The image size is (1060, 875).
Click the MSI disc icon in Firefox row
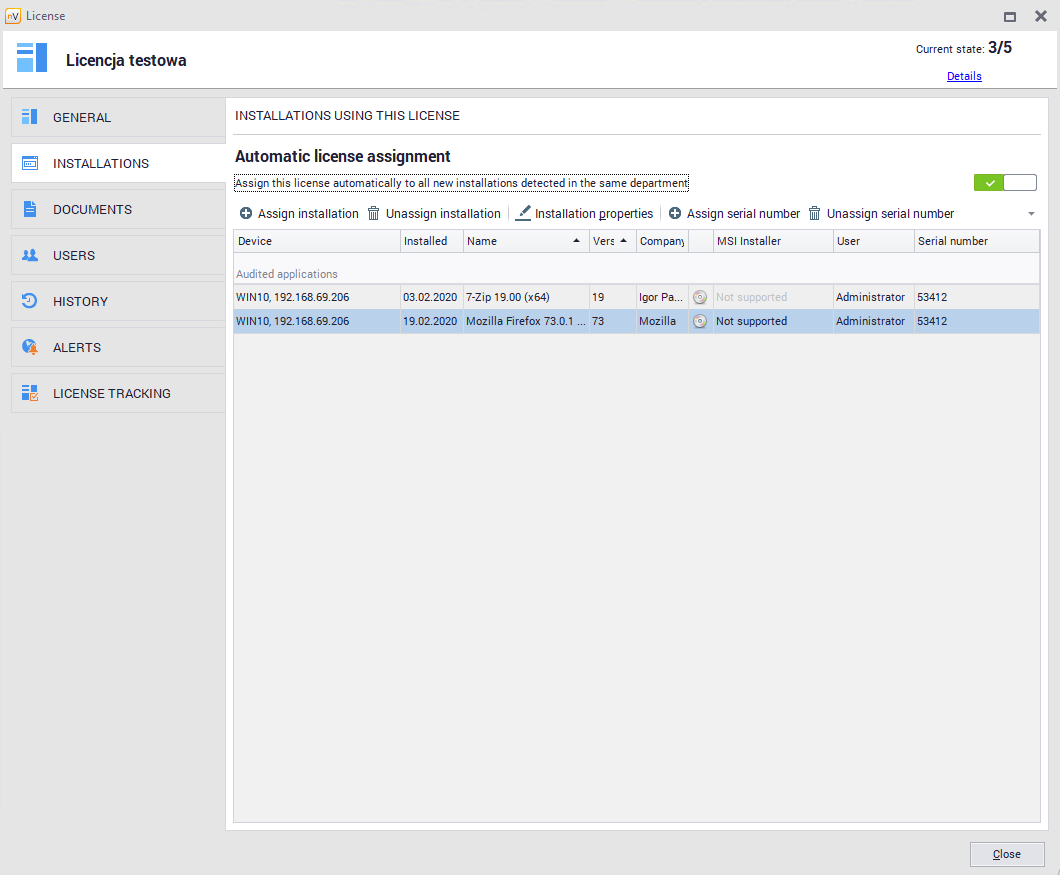(700, 321)
